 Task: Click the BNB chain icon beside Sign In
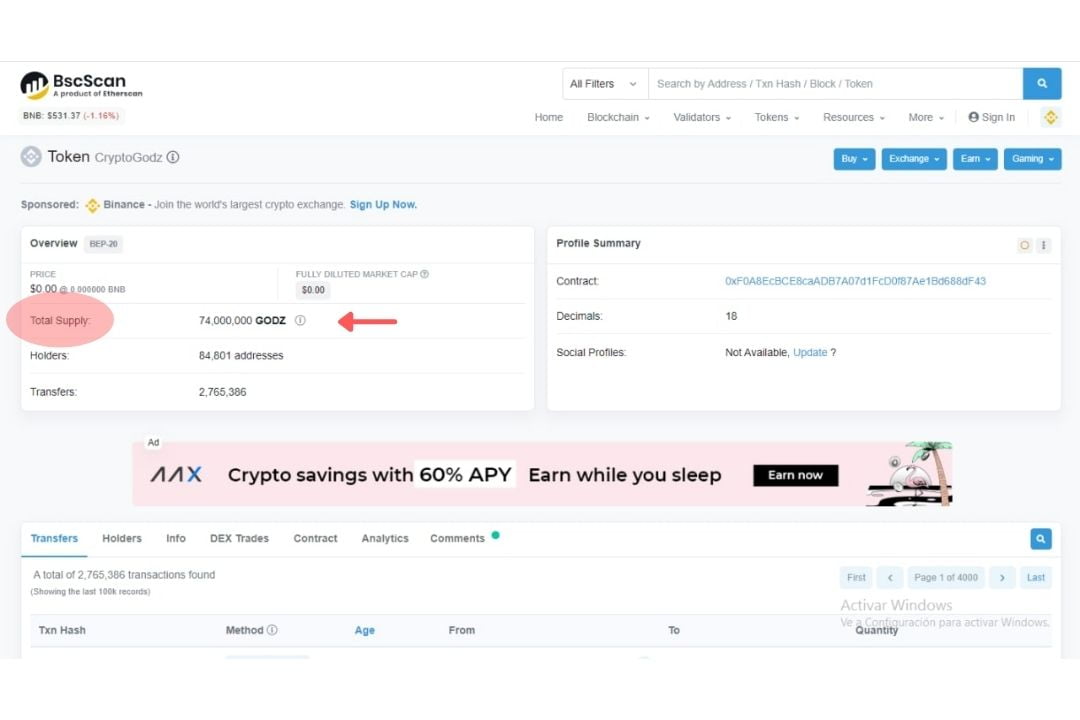tap(1050, 117)
